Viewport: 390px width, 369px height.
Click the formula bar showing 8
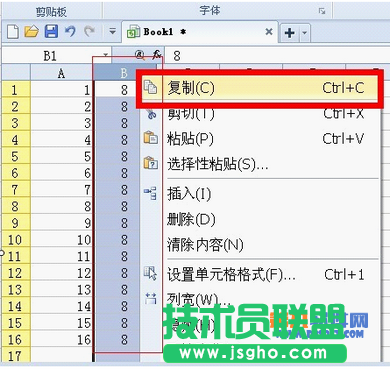pos(277,56)
